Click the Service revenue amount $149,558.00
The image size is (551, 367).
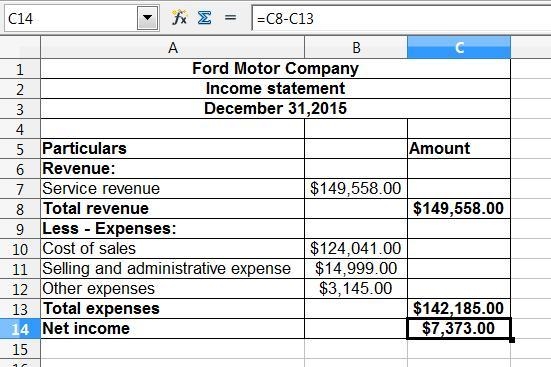(x=356, y=188)
